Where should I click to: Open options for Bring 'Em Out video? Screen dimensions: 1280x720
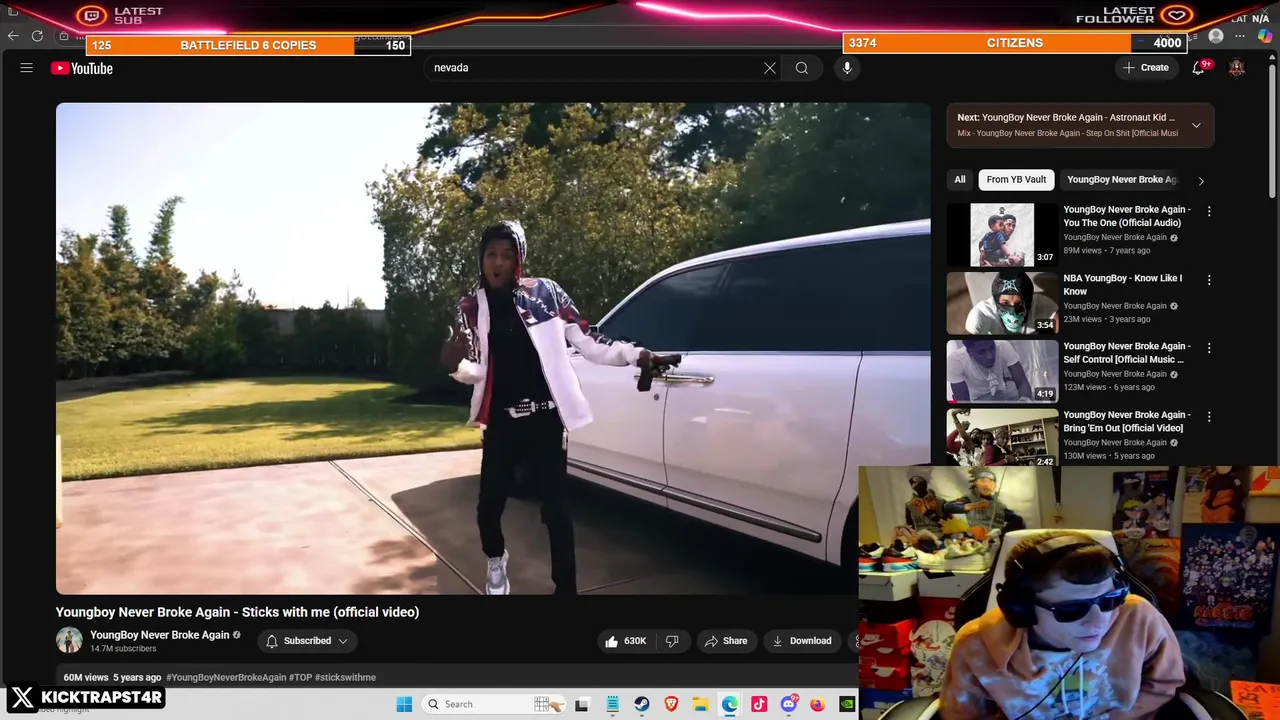1209,416
